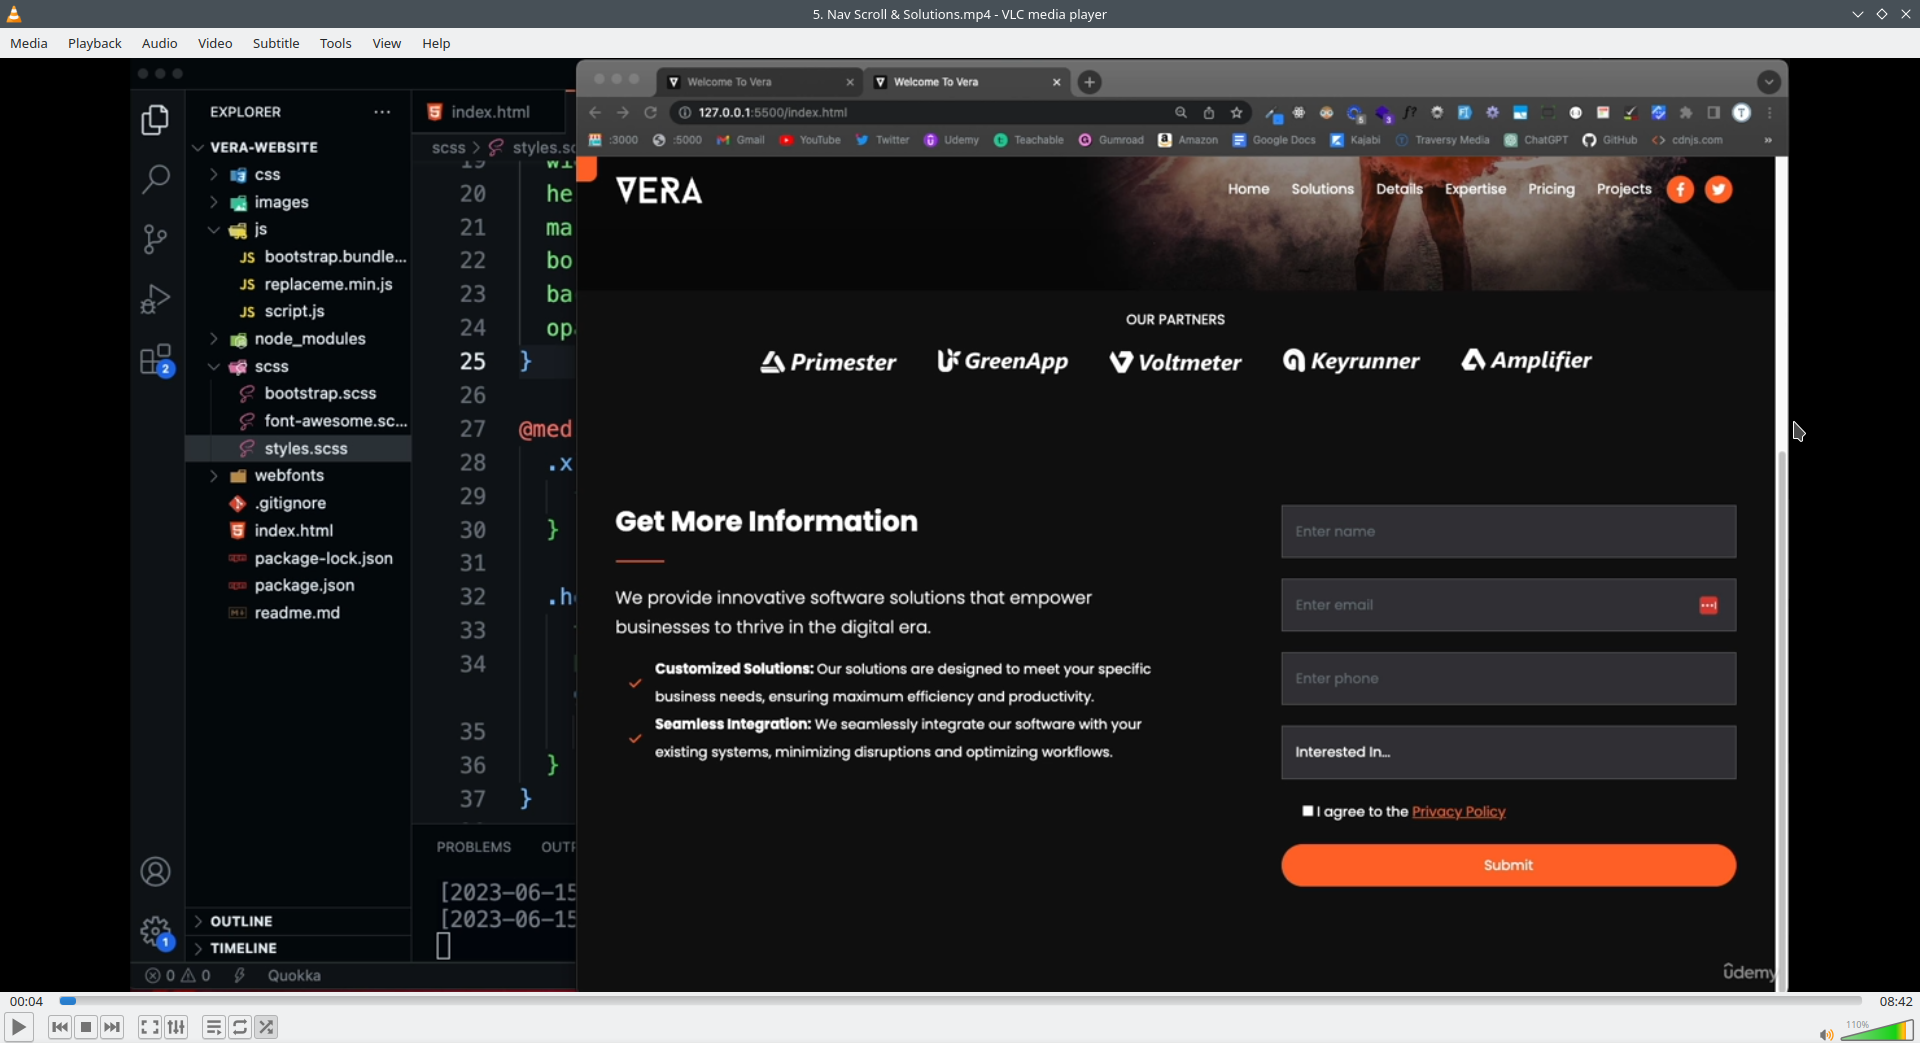Viewport: 1920px width, 1043px height.
Task: Open the Tools menu
Action: tap(336, 43)
